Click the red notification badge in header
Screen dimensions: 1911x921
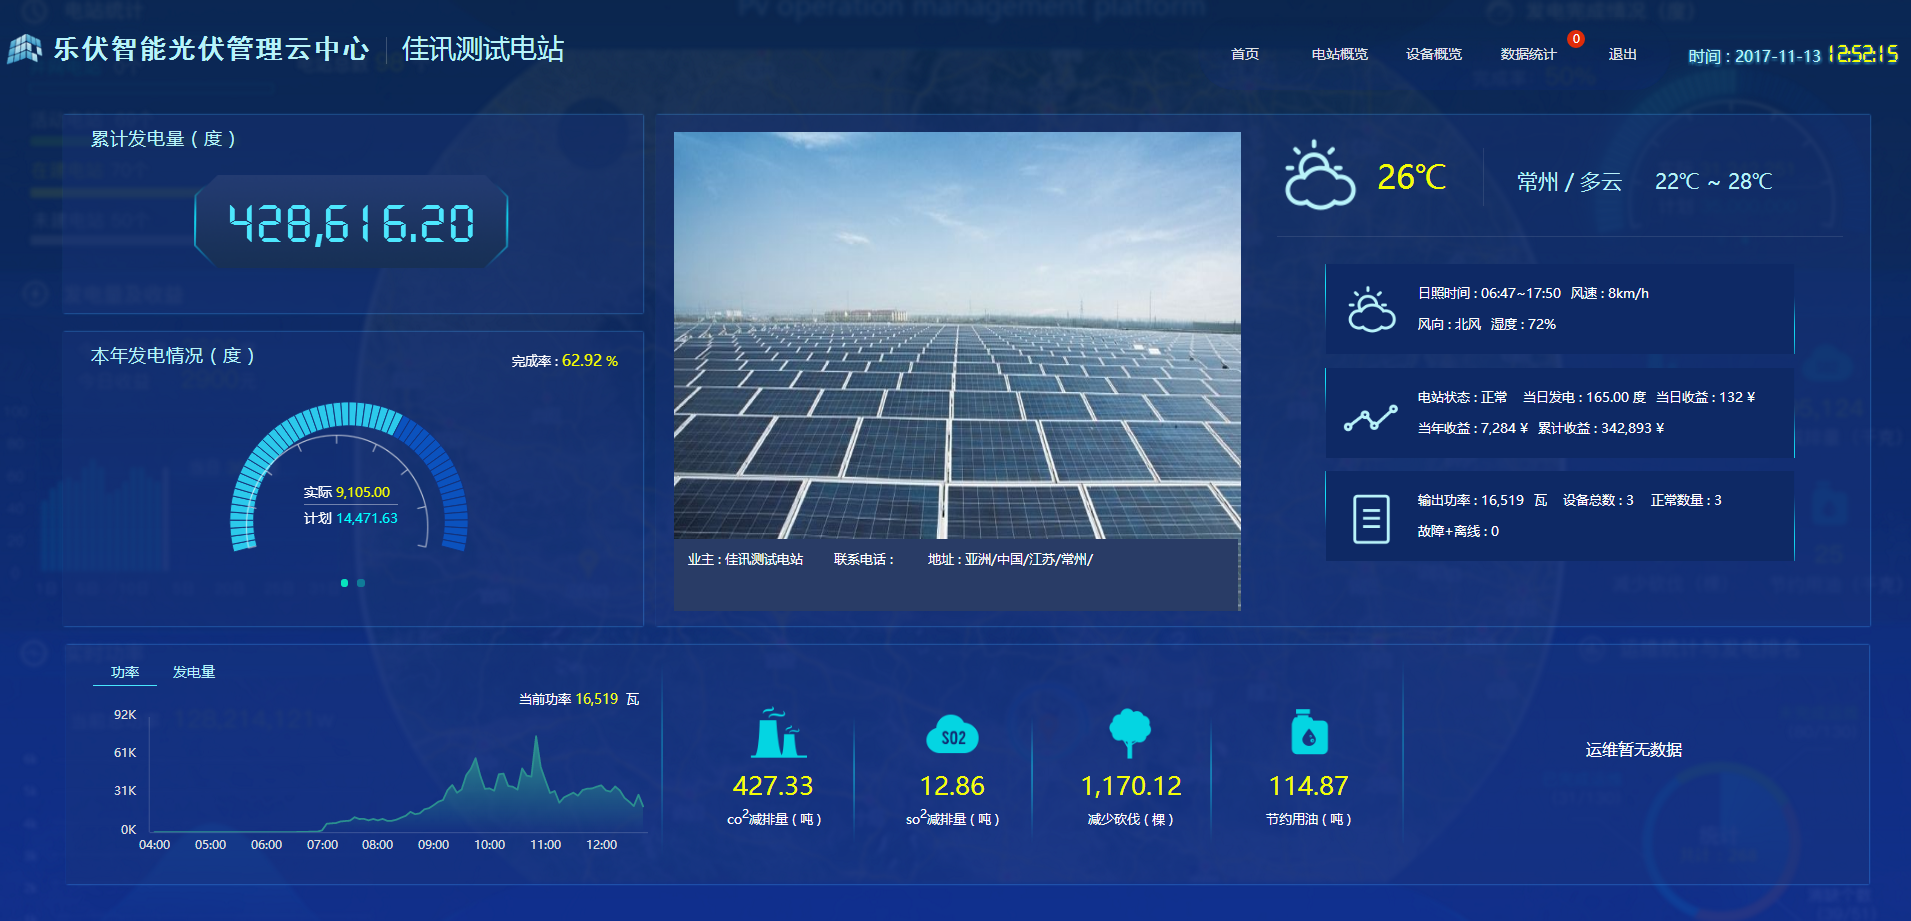(1575, 39)
